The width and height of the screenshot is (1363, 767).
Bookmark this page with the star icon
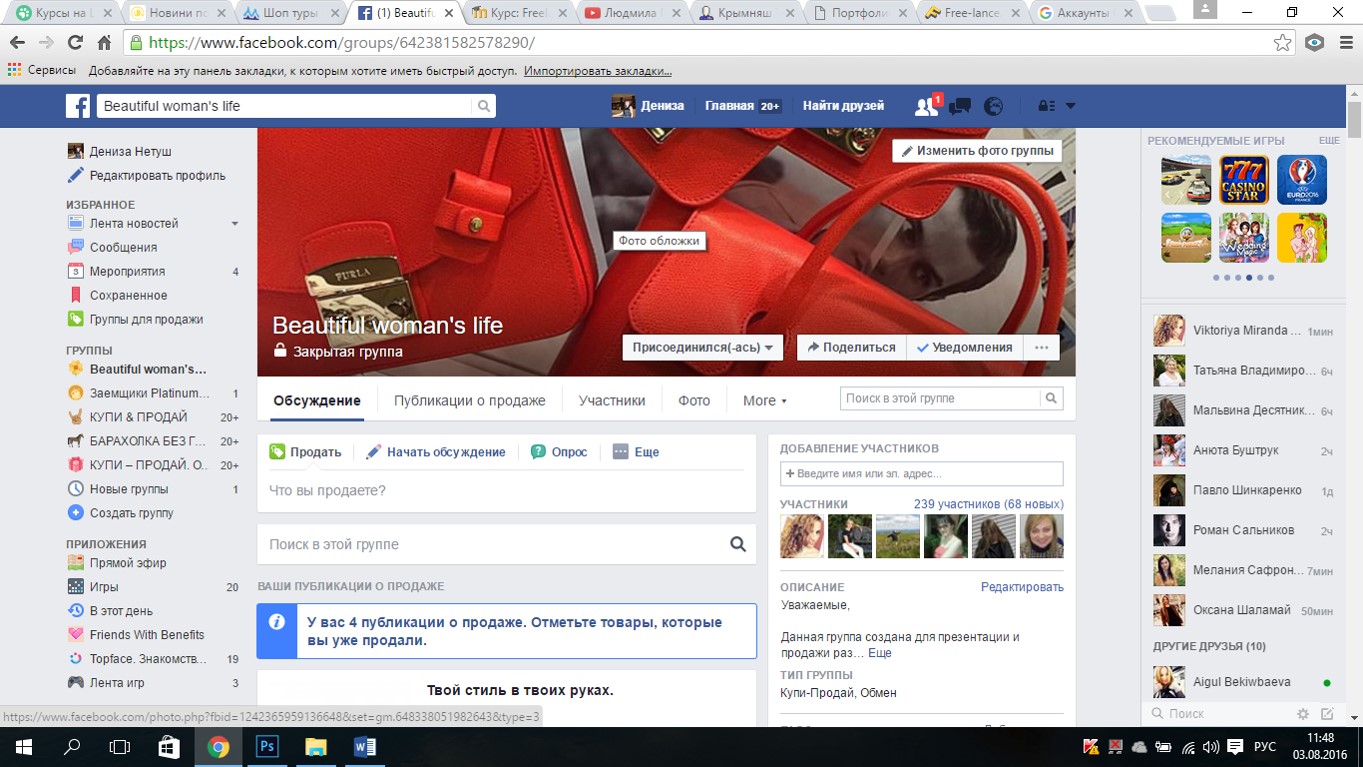1282,43
